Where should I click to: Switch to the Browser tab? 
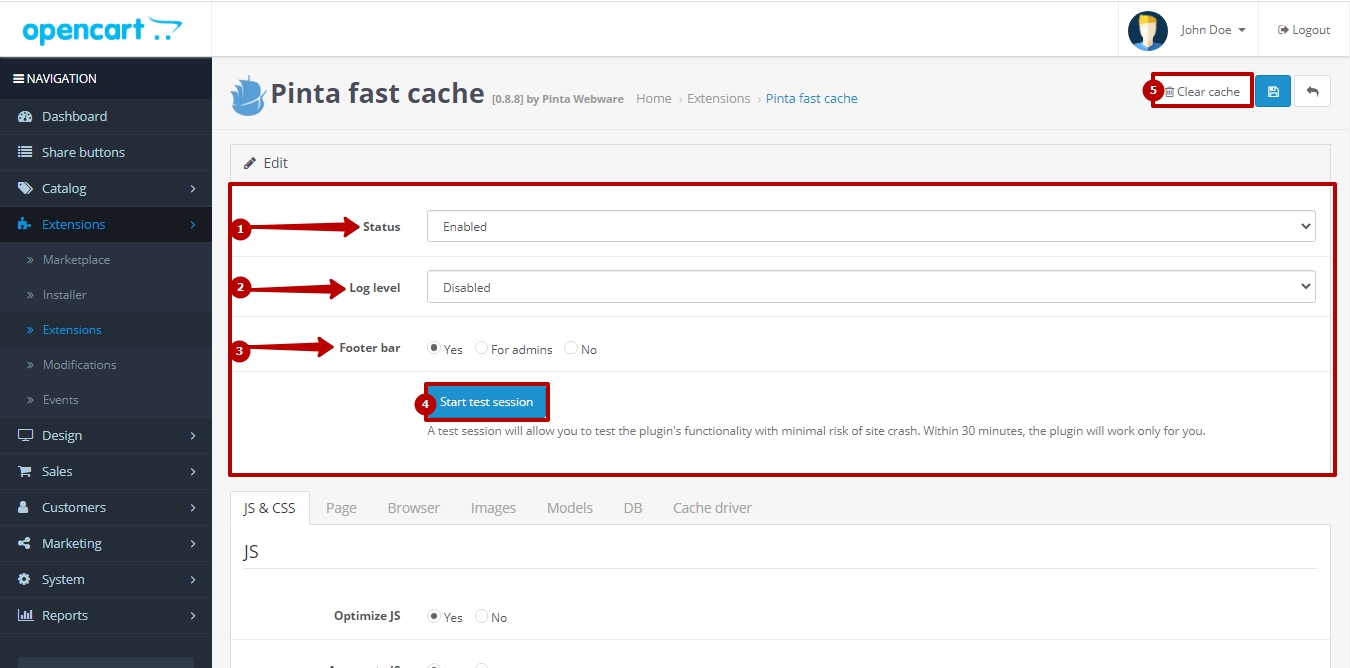pos(414,508)
